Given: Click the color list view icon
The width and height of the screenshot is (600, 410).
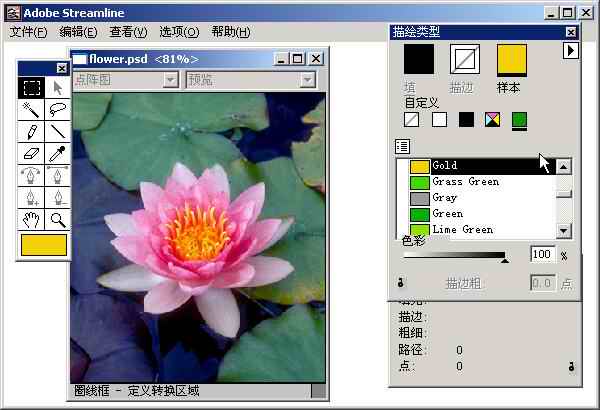Looking at the screenshot, I should 402,146.
